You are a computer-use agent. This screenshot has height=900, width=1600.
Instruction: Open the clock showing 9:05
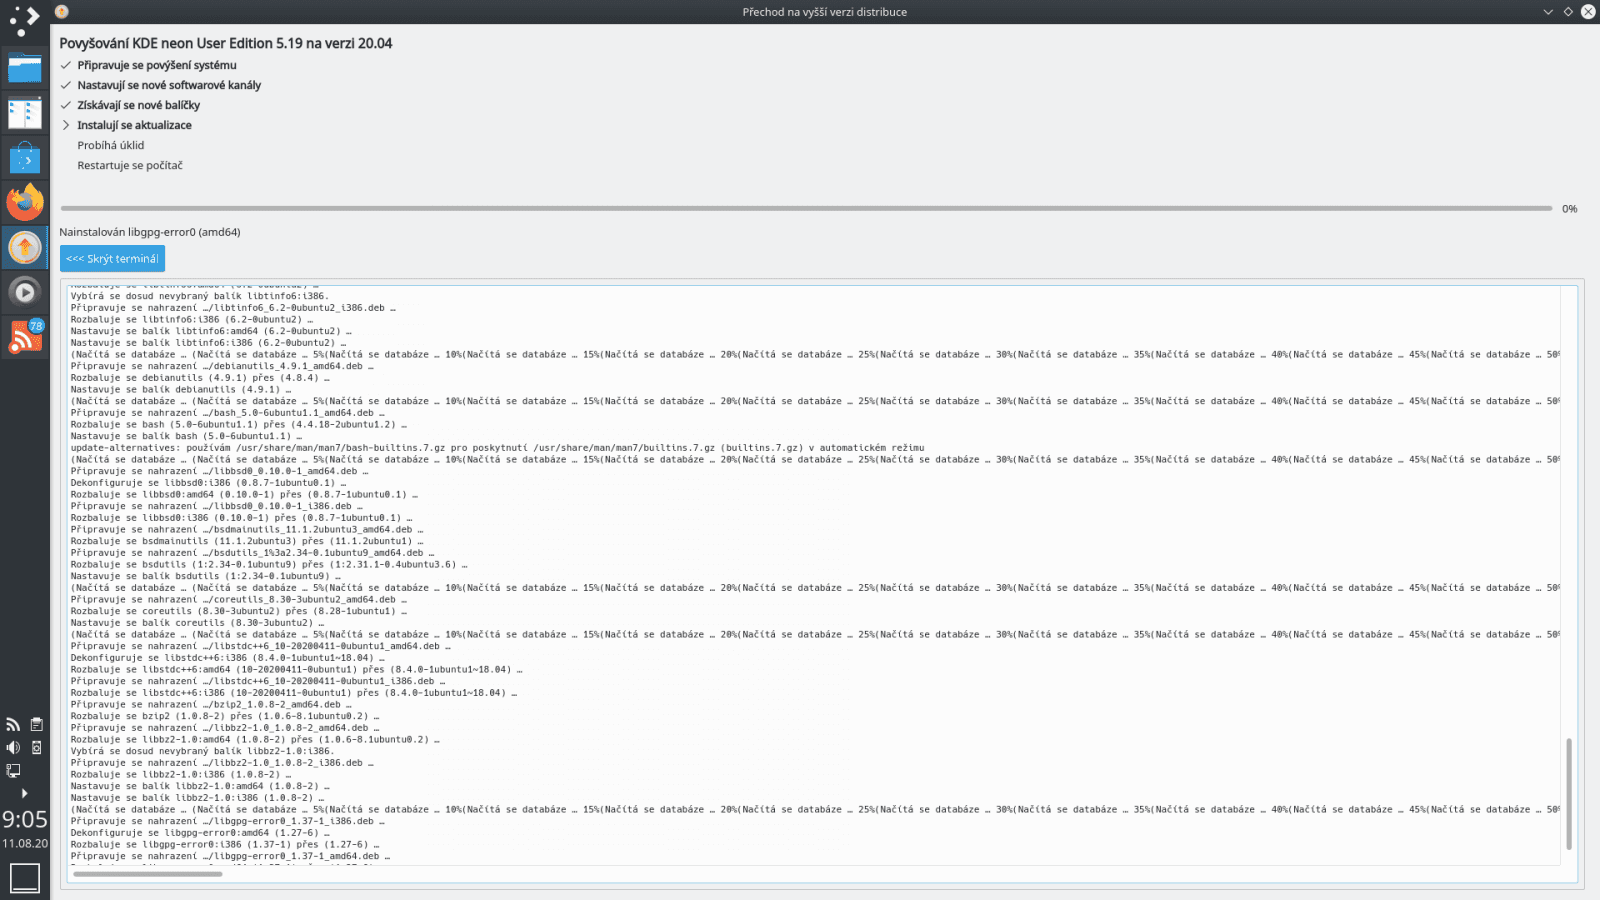(x=24, y=820)
